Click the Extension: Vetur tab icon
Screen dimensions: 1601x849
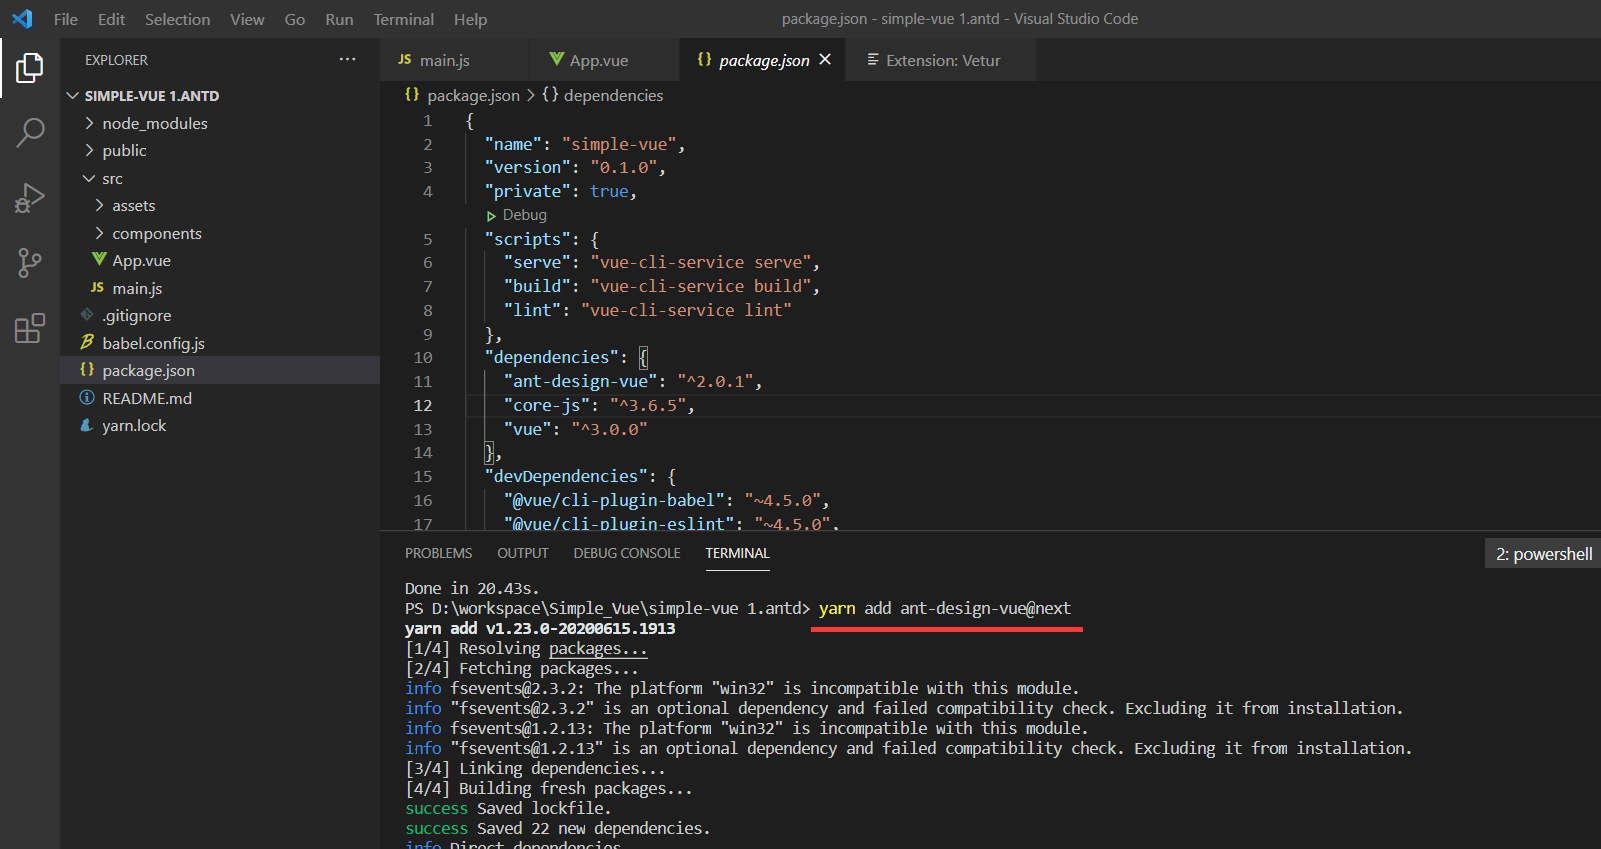point(873,60)
